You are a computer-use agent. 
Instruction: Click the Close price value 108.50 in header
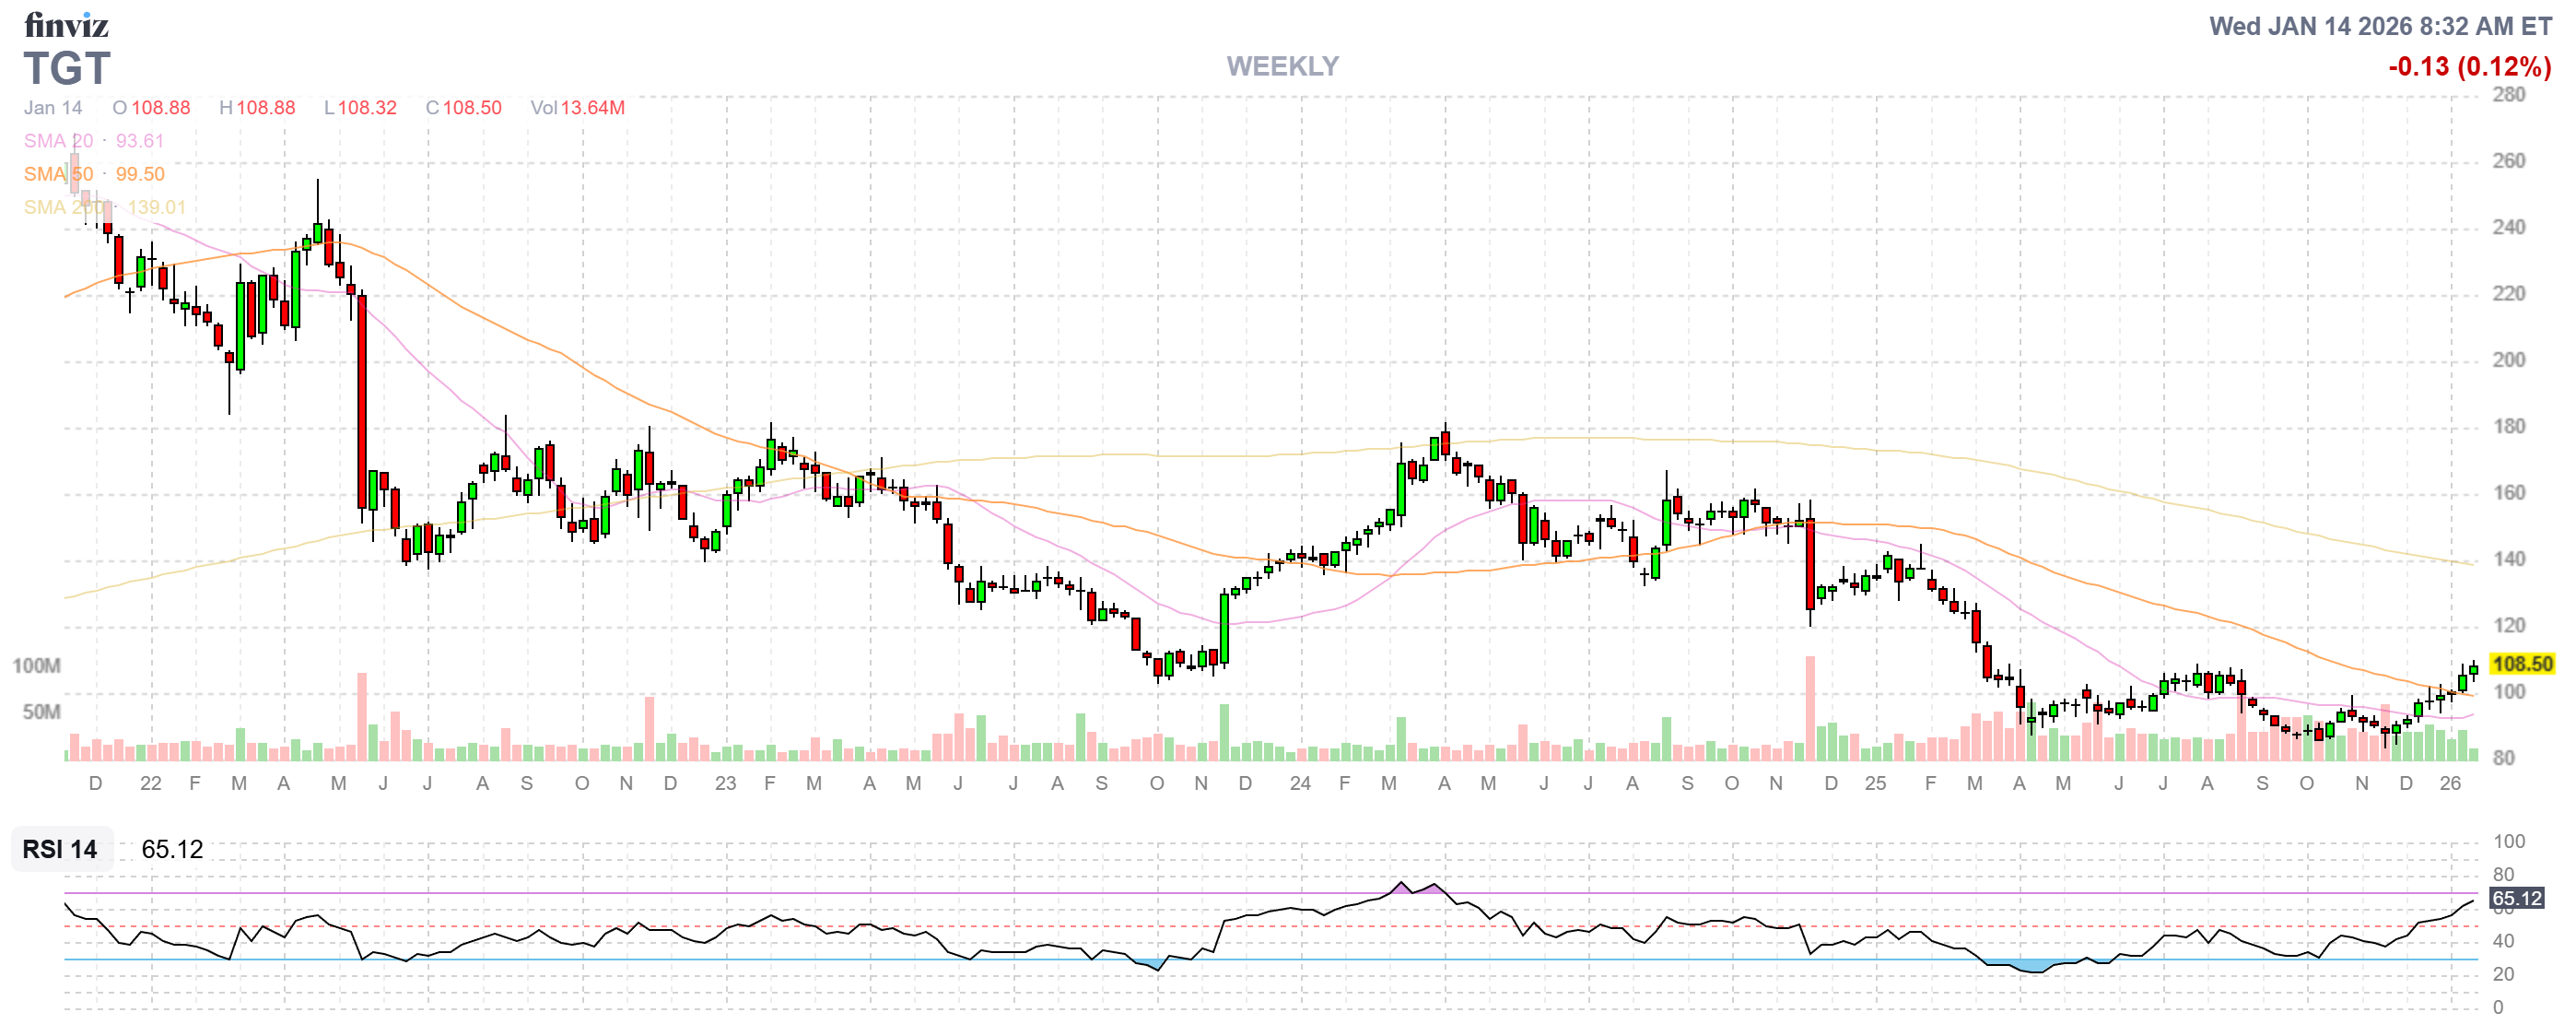click(x=472, y=108)
